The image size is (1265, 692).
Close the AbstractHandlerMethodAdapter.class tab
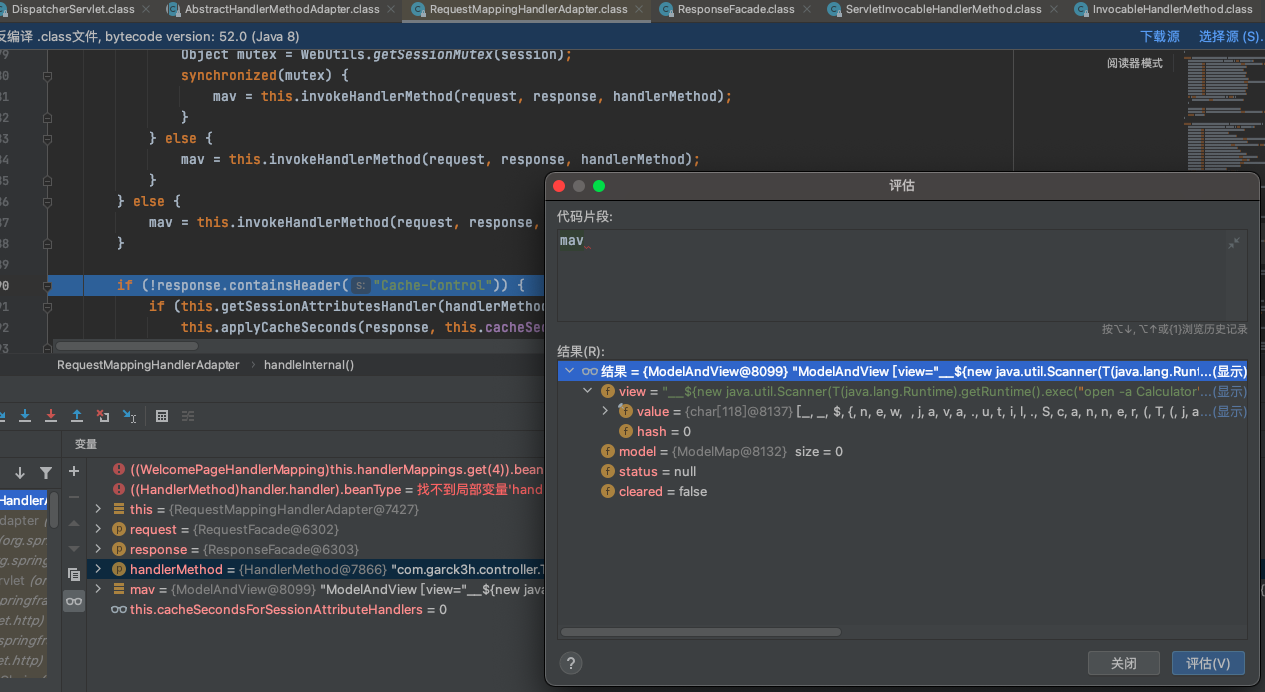point(392,9)
